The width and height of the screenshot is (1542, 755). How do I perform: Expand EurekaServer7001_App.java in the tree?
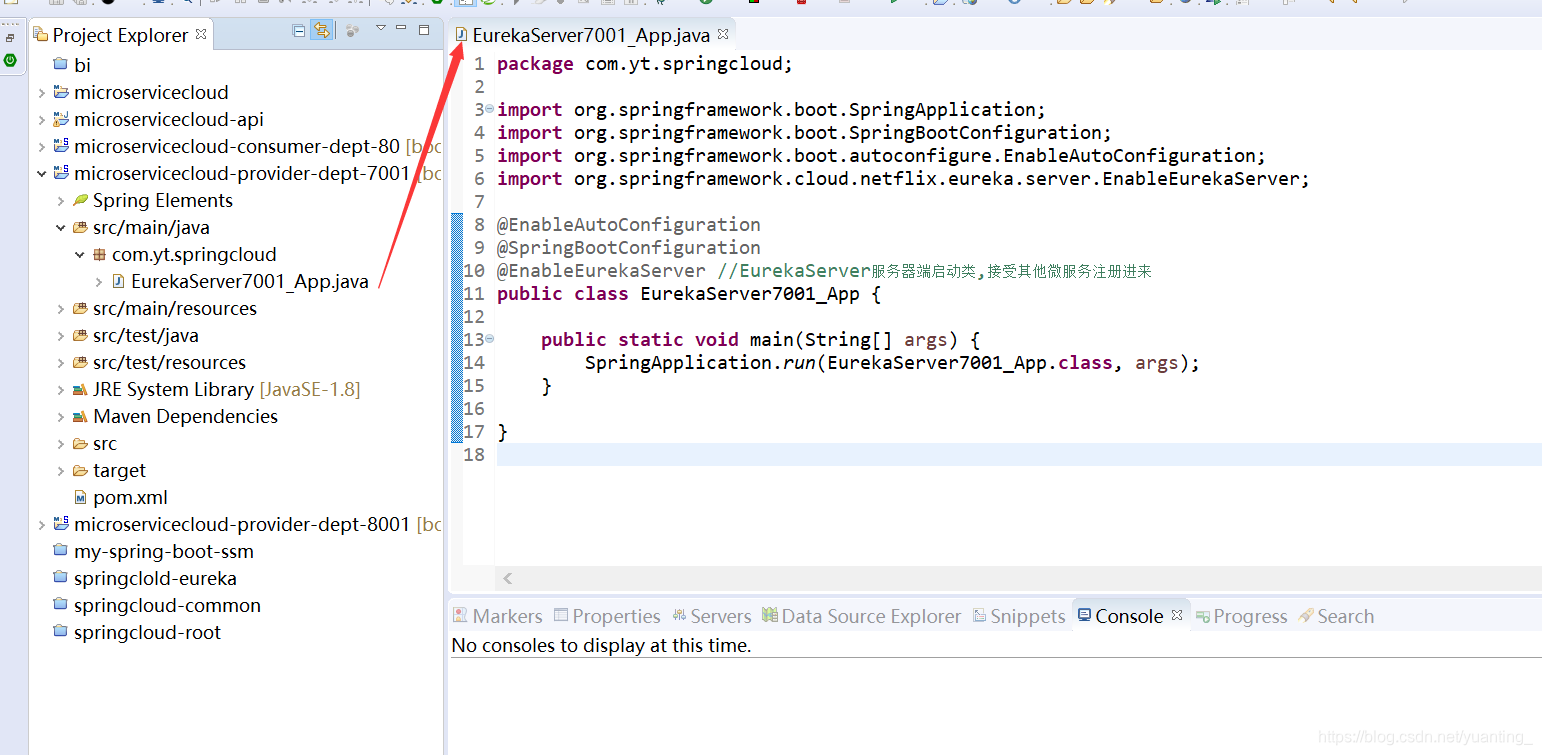[x=98, y=282]
